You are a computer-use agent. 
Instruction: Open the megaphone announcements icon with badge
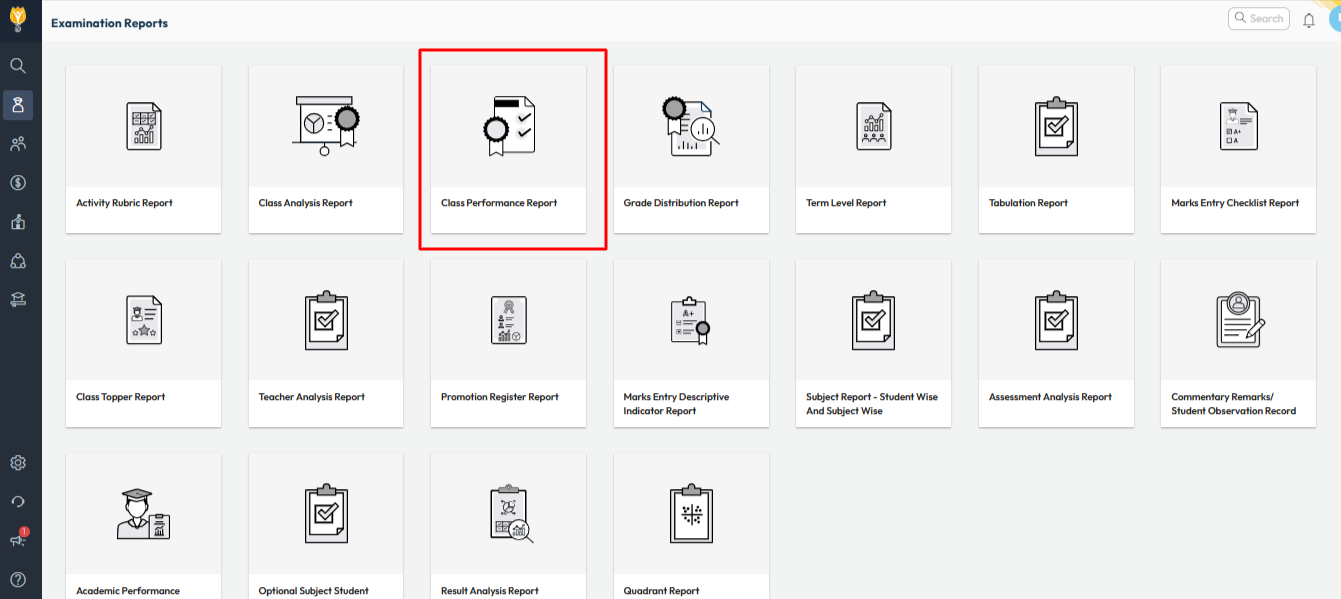(18, 540)
